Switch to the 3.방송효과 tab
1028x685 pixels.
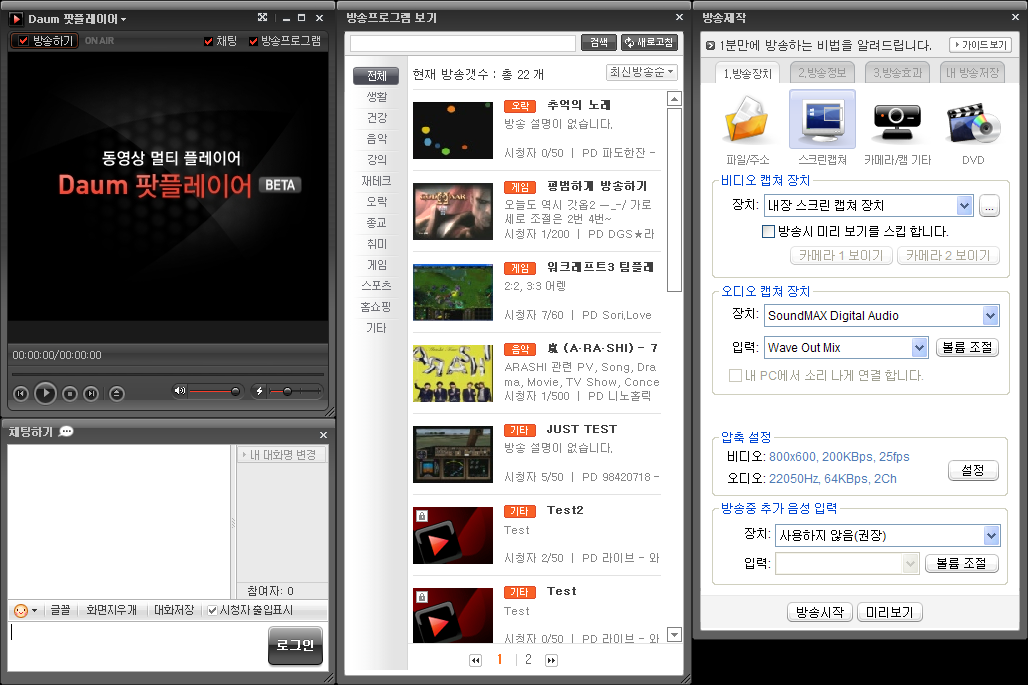pyautogui.click(x=898, y=73)
